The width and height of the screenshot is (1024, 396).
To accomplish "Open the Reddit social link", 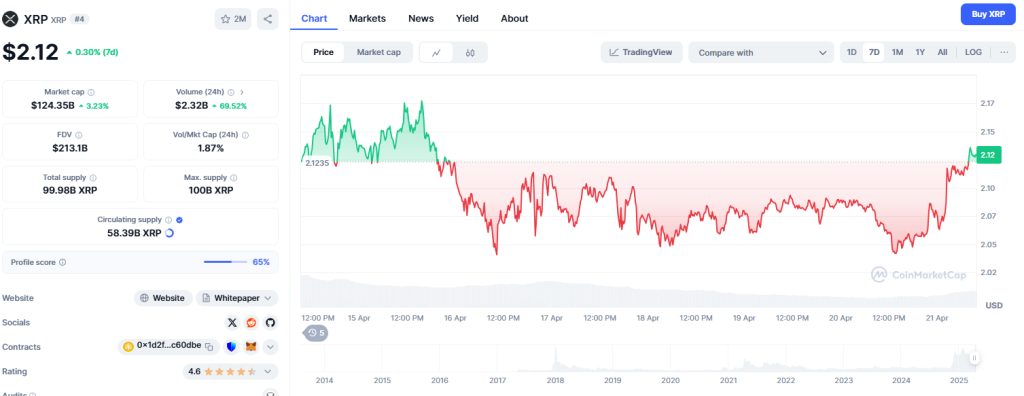I will [x=251, y=323].
